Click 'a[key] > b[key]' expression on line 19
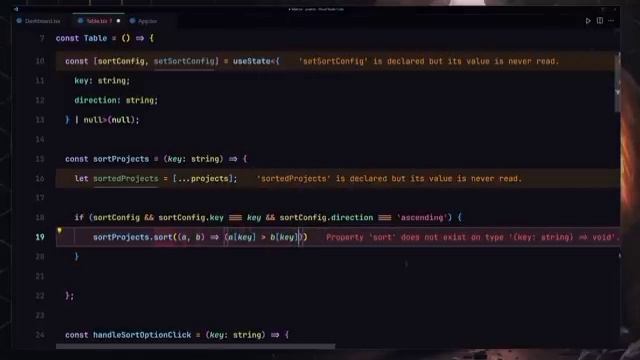 [x=262, y=238]
